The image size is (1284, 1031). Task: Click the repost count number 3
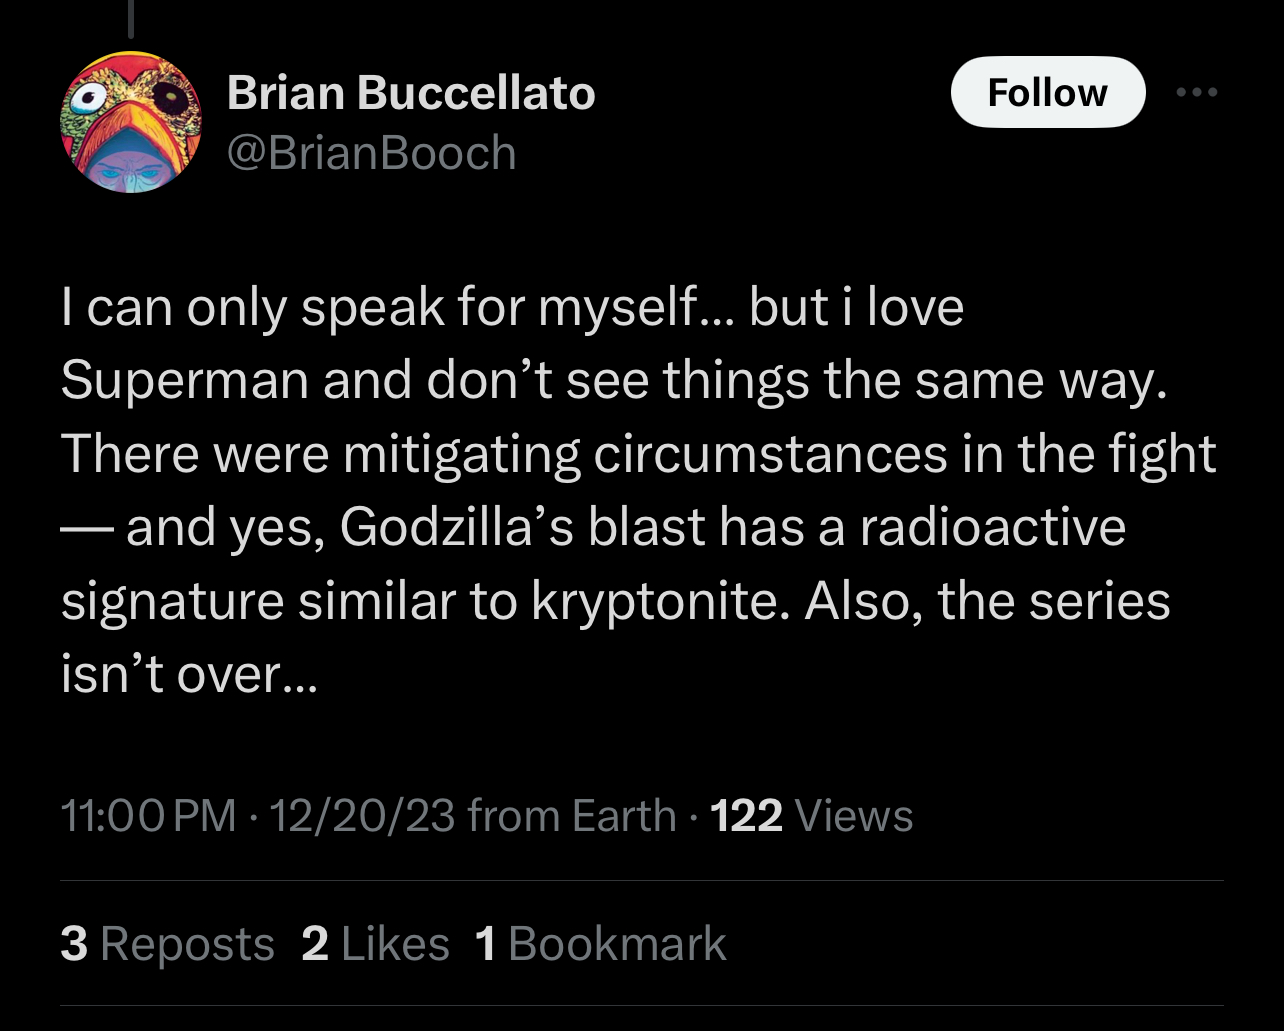click(x=74, y=944)
